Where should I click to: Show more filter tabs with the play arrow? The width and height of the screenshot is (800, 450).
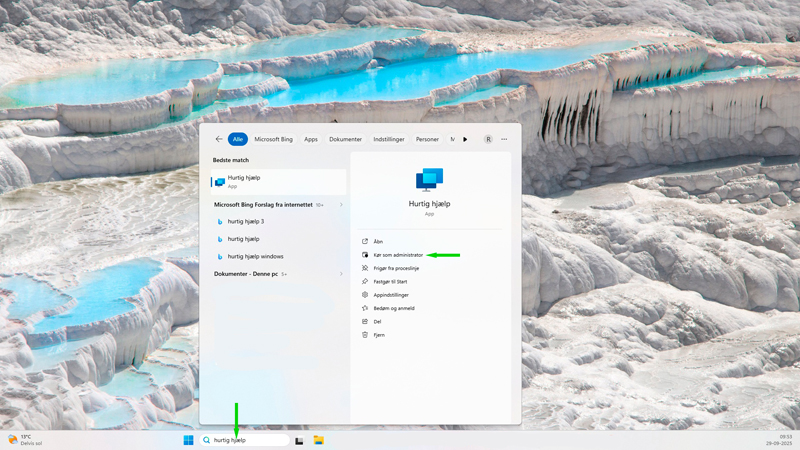[x=465, y=139]
